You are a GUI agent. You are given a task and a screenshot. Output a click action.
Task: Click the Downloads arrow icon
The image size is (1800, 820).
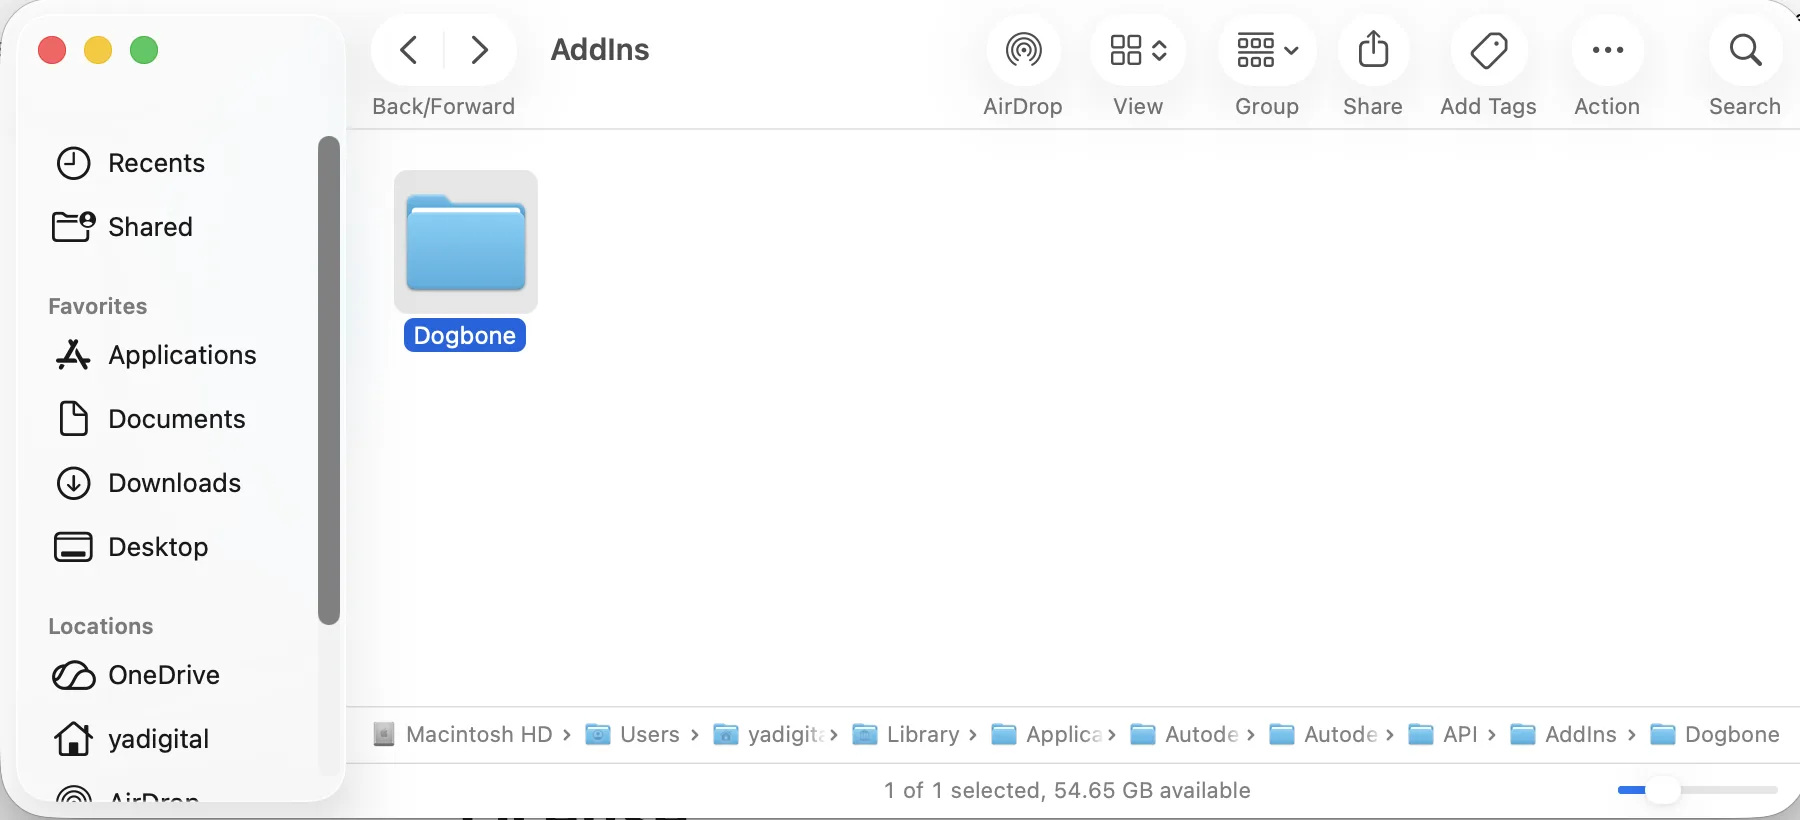pos(74,483)
